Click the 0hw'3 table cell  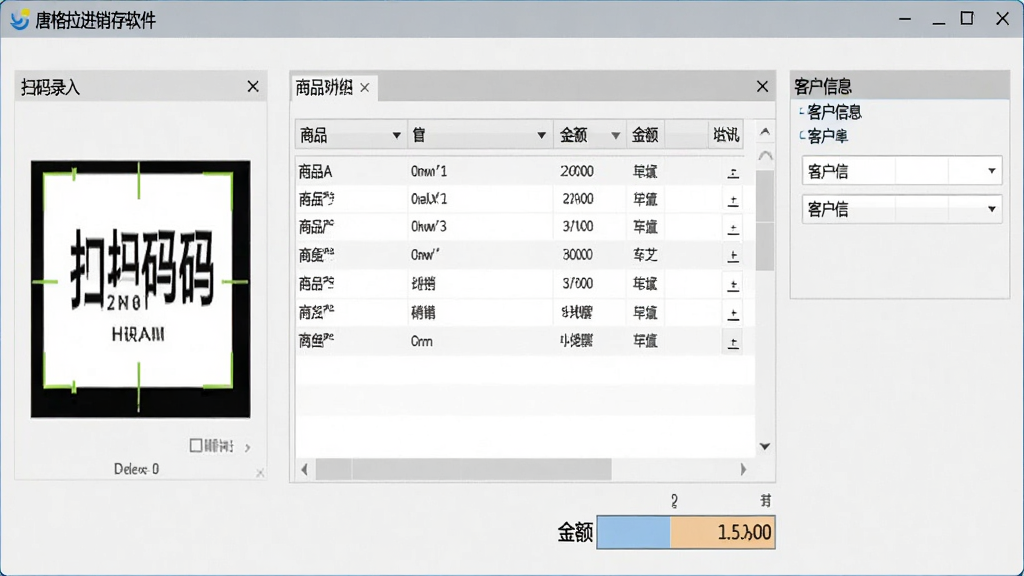[429, 227]
